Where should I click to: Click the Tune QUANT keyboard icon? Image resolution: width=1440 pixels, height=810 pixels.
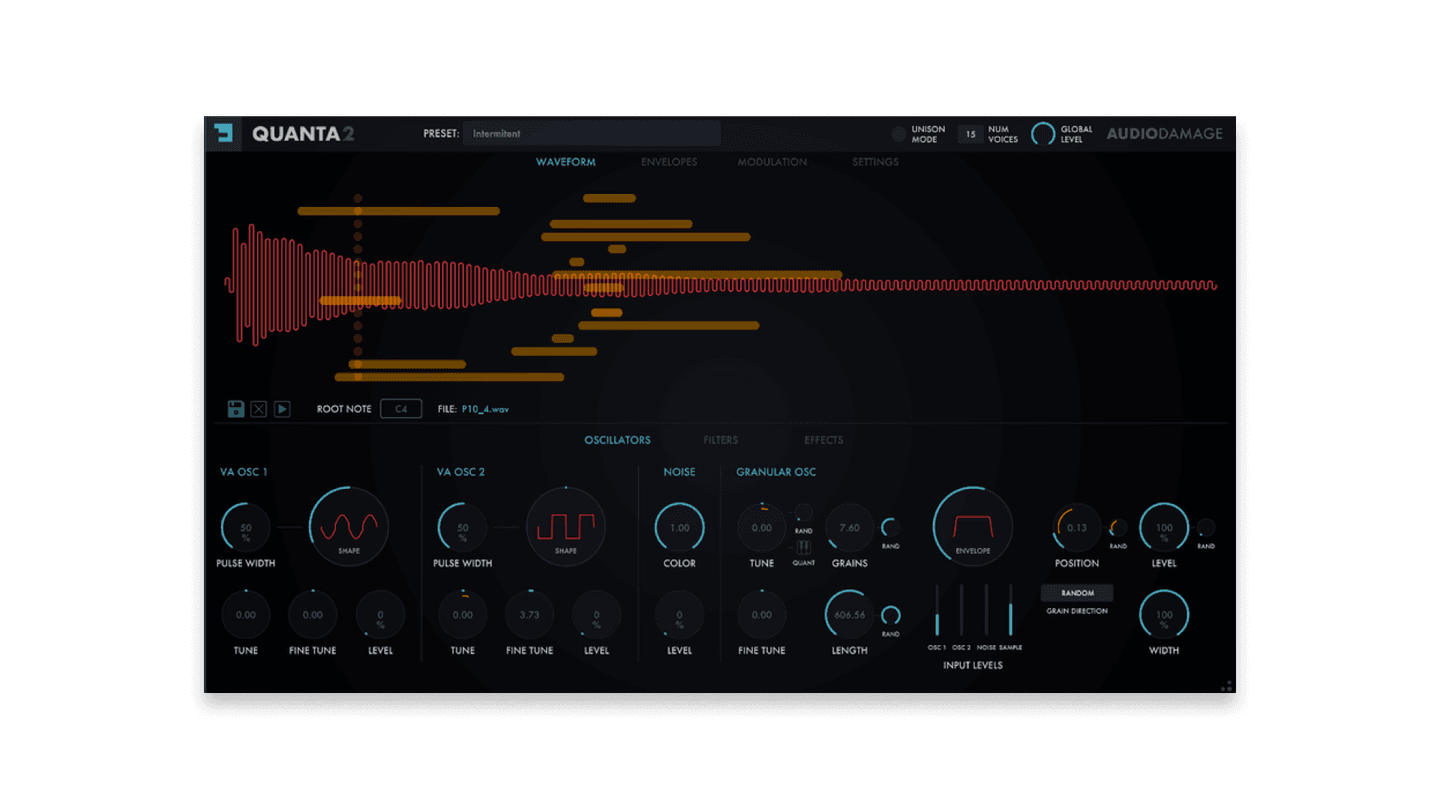coord(803,548)
